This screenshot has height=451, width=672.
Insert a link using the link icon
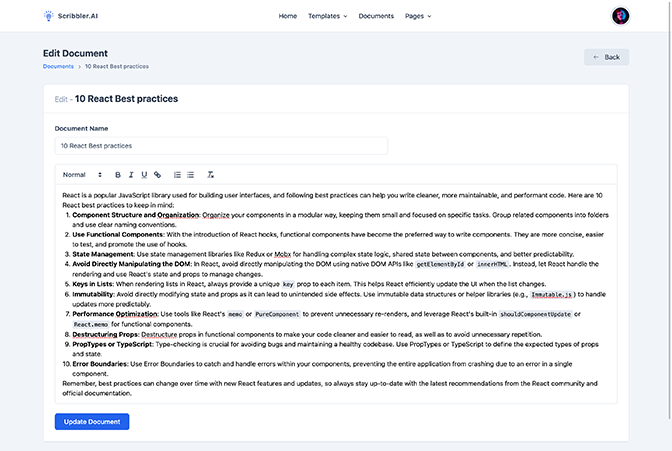157,175
